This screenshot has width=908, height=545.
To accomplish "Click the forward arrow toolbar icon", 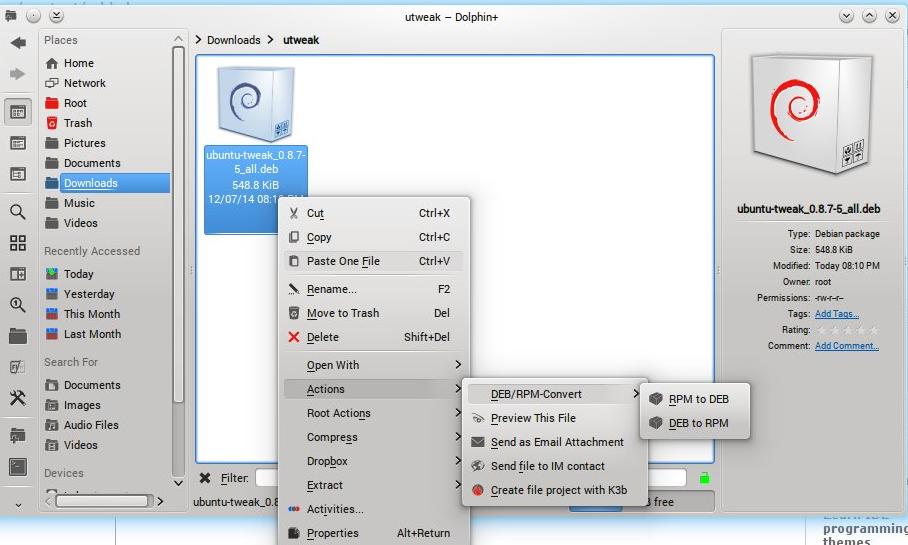I will pos(18,74).
